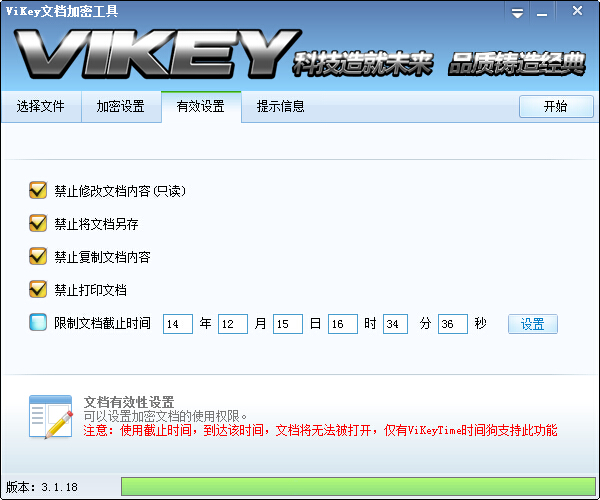Click the VIKEY logo banner
Viewport: 600px width, 500px height.
(158, 54)
